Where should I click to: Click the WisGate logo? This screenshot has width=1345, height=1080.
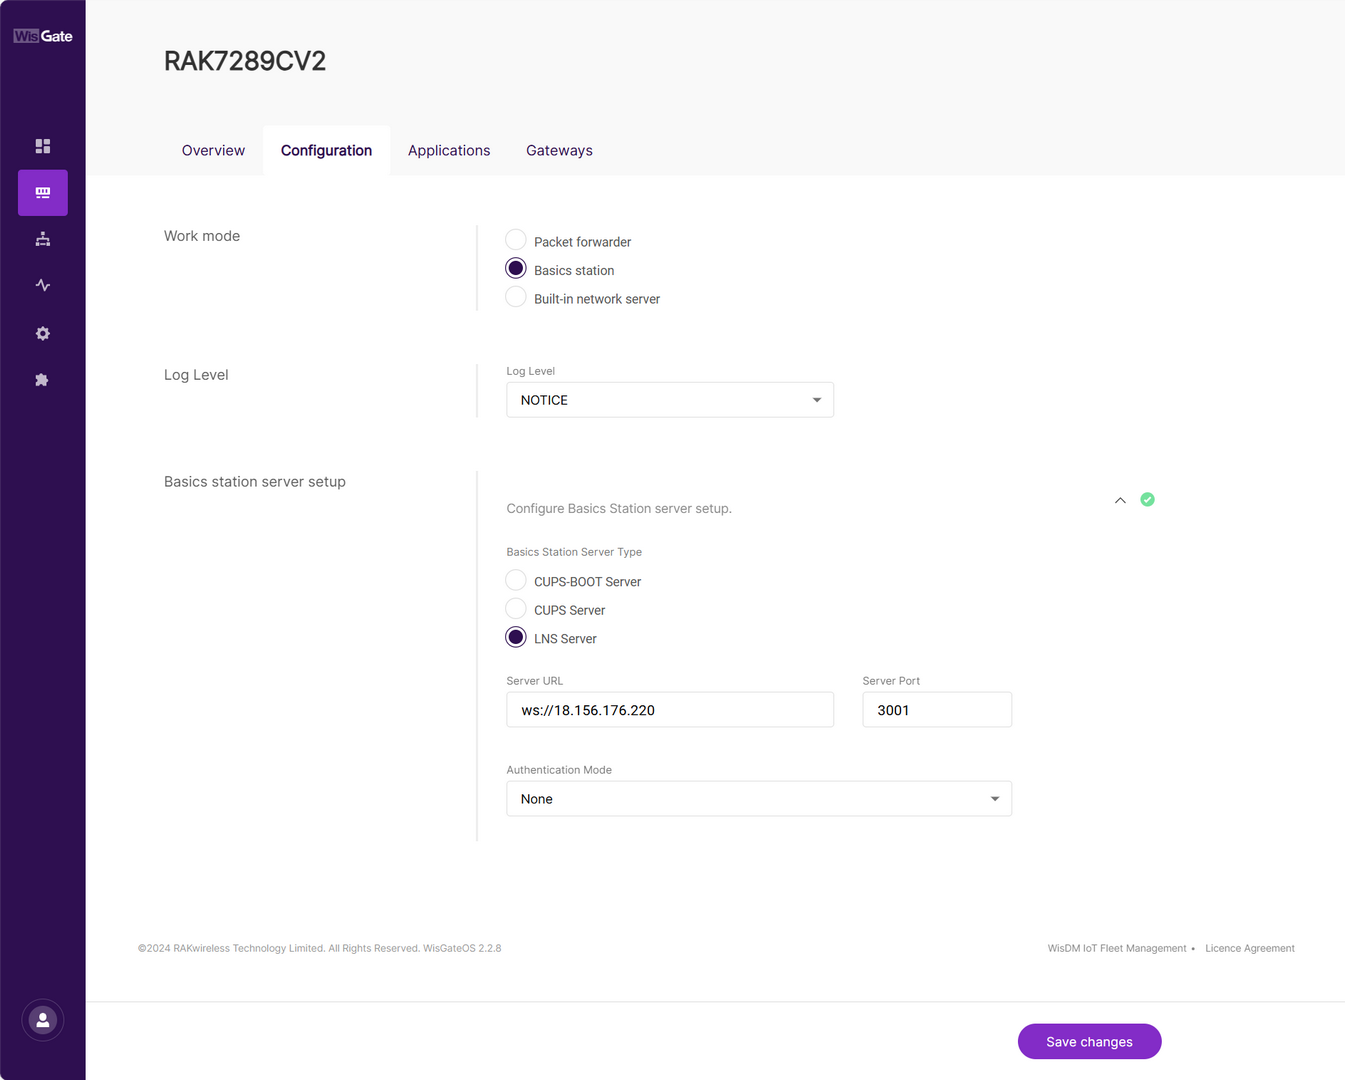click(43, 36)
